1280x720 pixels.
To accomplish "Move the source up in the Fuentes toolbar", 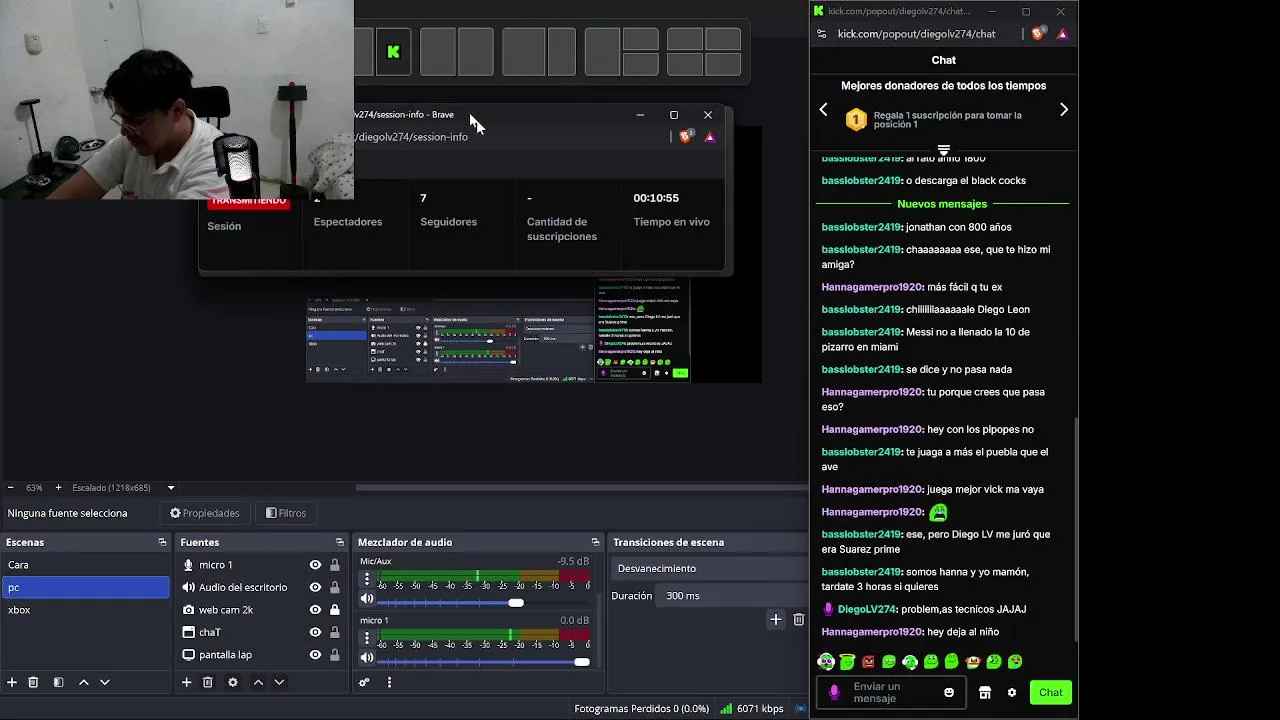I will tap(258, 682).
